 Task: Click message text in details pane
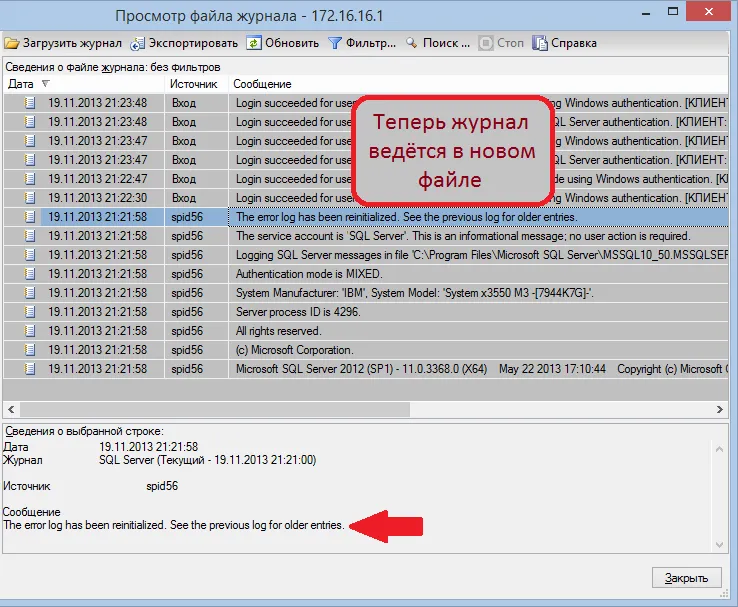point(174,525)
